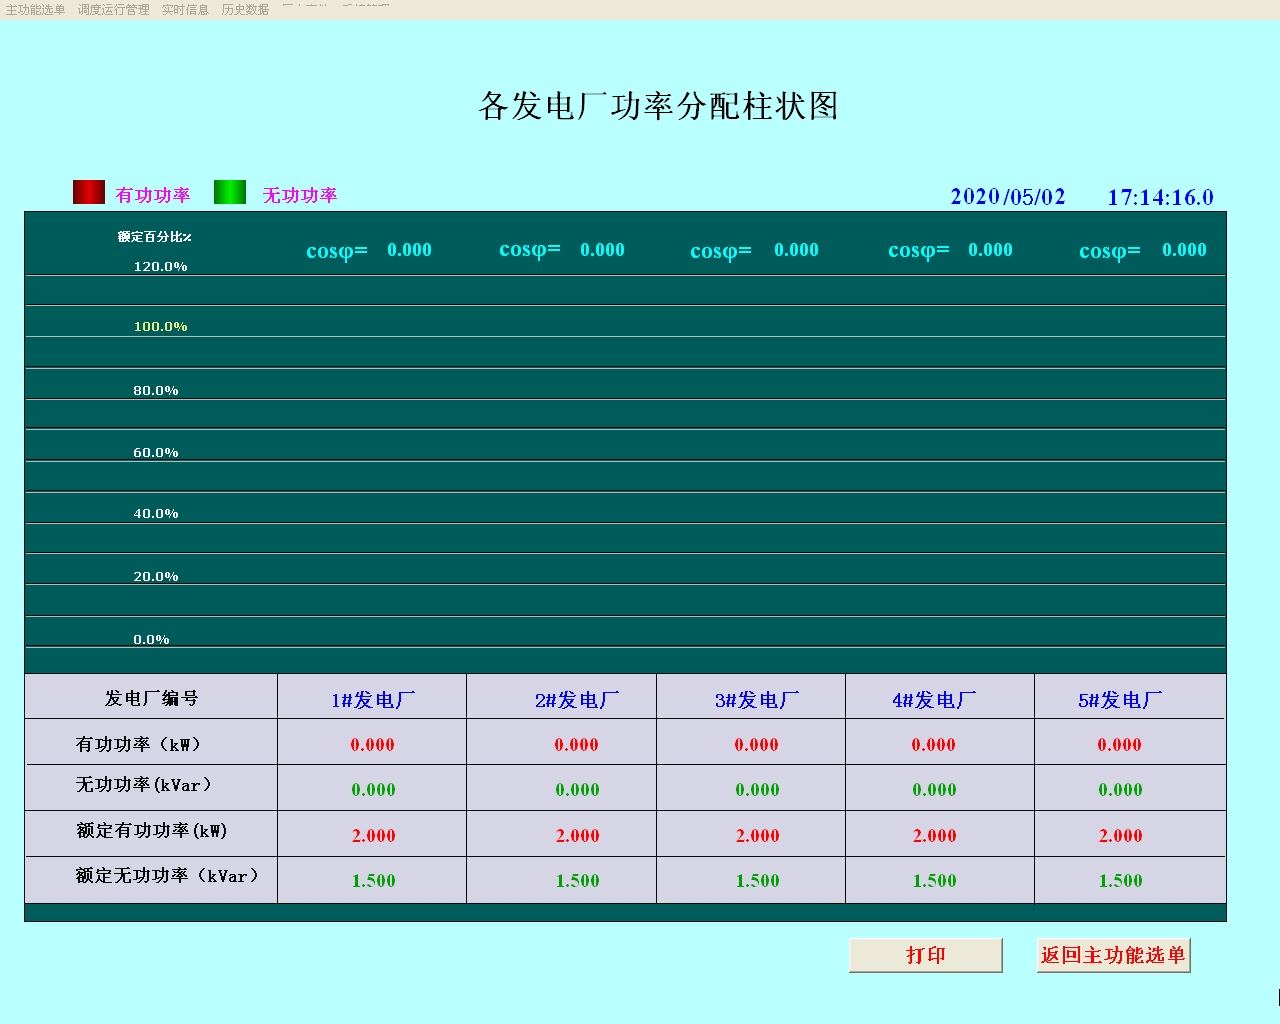Click 1#发电厂 有功功率 value 0.000

click(x=372, y=745)
